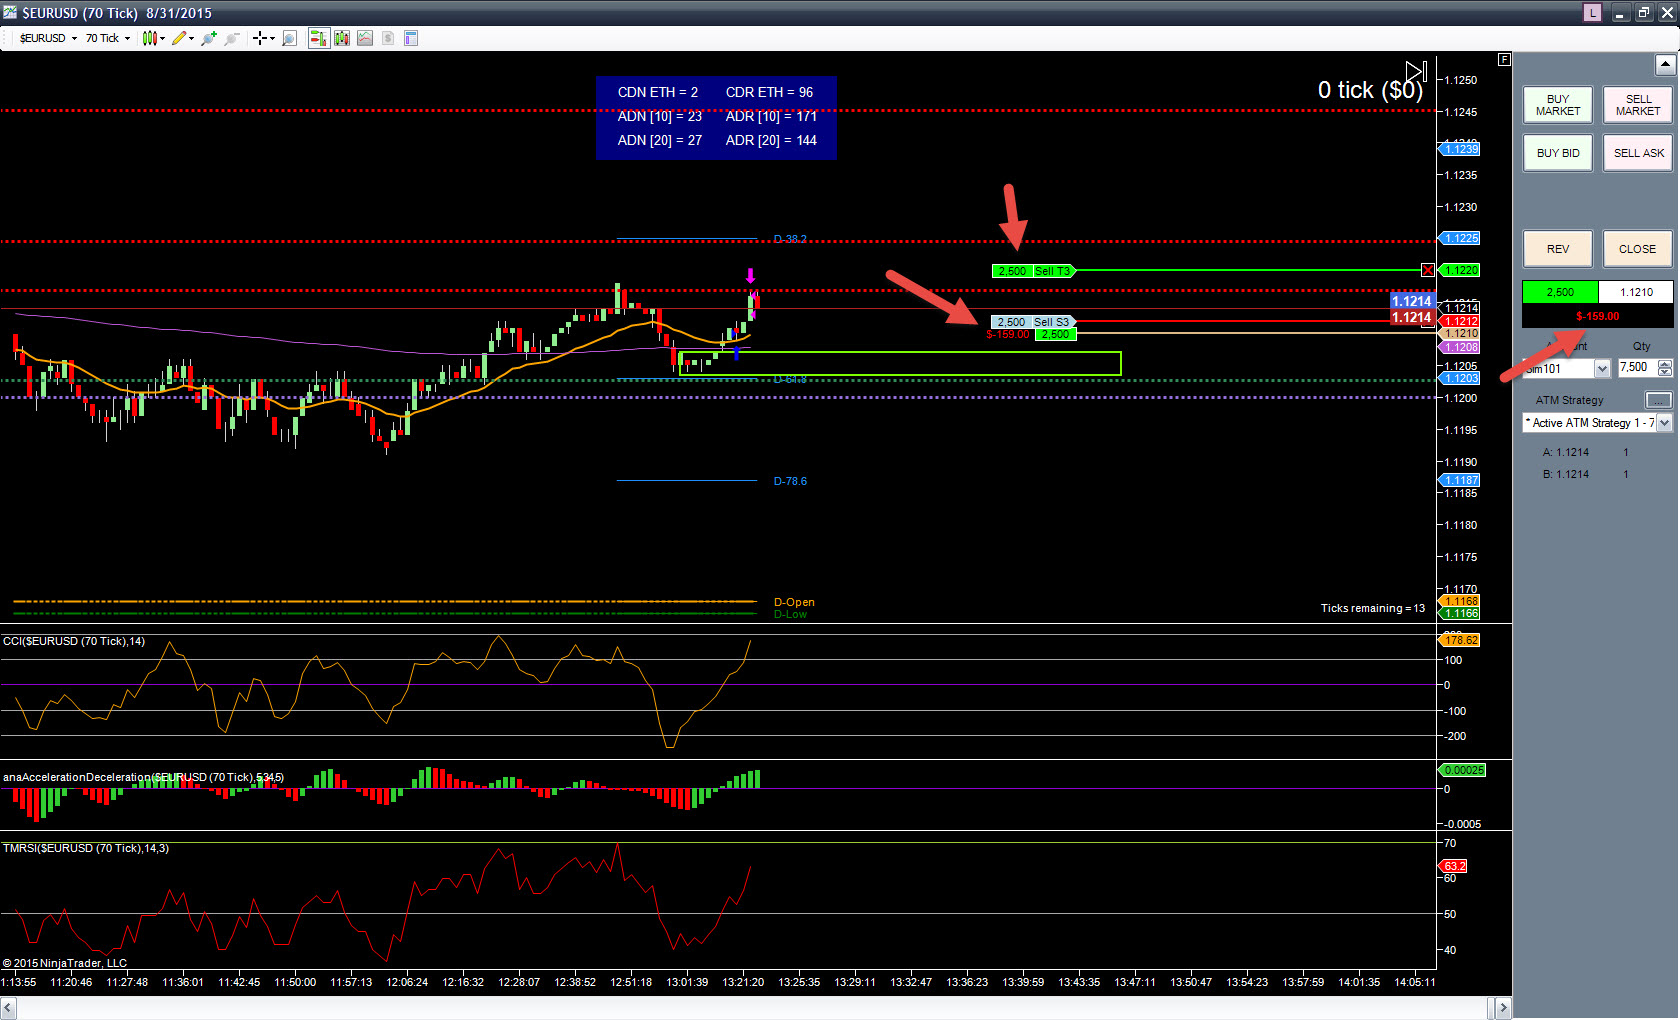Screen dimensions: 1680x1020
Task: Click the purple 1.1208 price marker
Action: (1459, 347)
